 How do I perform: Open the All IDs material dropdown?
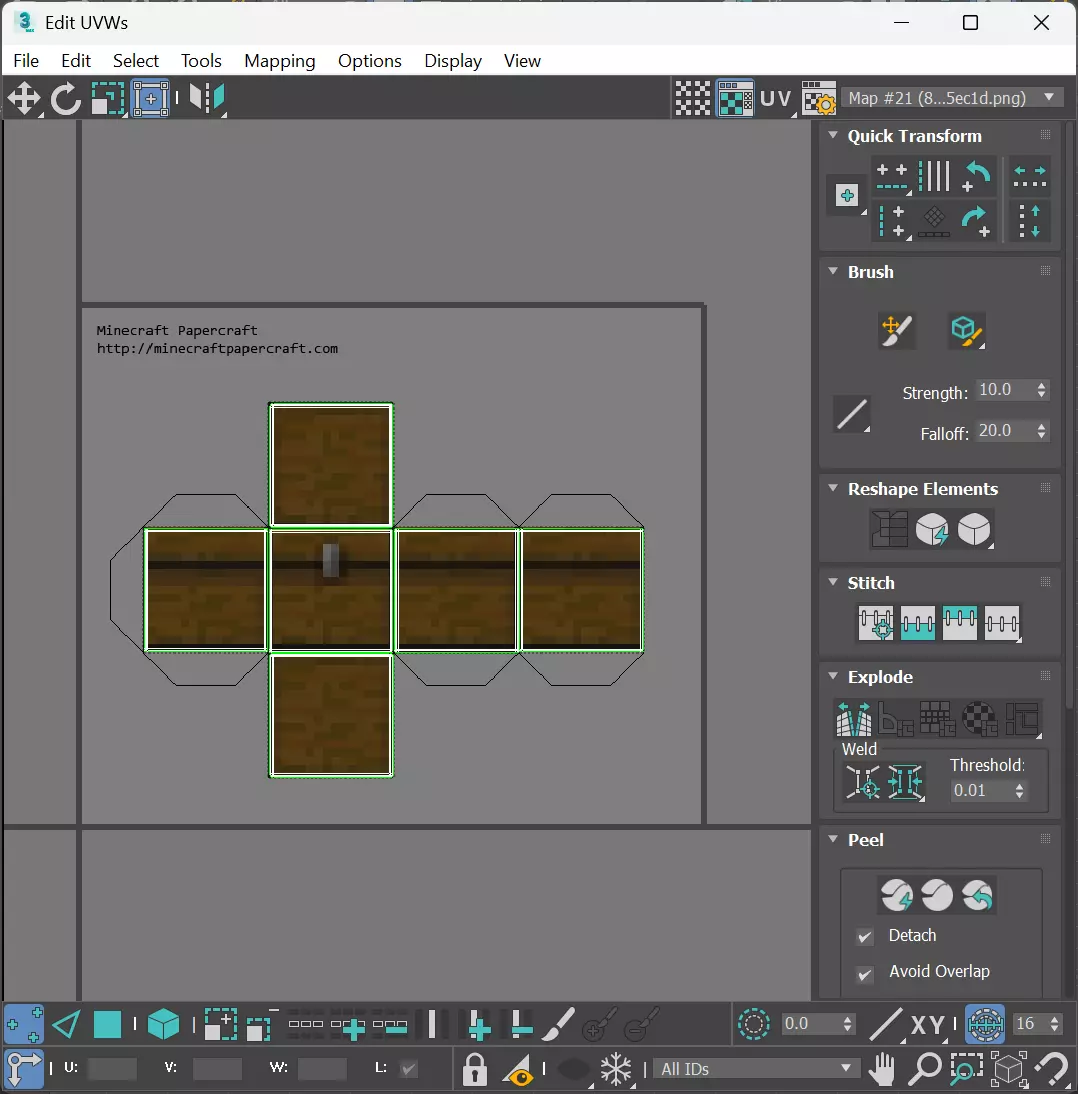756,1069
